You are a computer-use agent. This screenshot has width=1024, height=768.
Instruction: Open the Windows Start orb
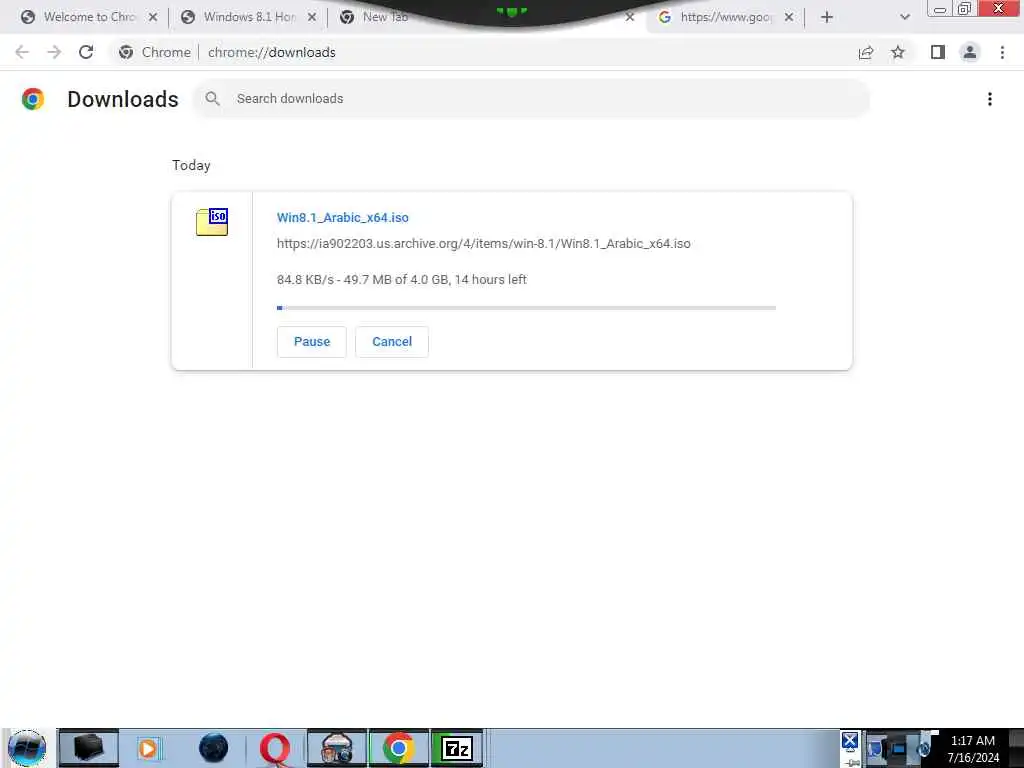tap(27, 748)
